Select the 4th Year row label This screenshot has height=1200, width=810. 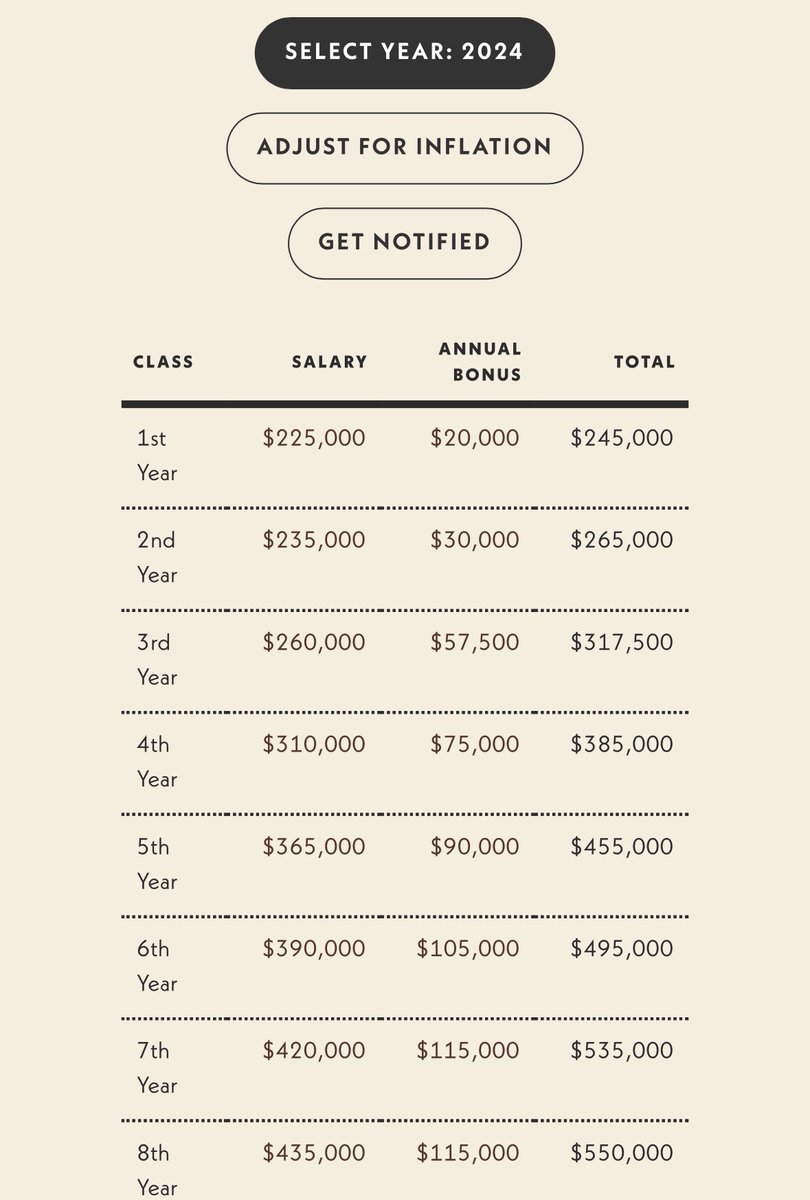pos(157,761)
